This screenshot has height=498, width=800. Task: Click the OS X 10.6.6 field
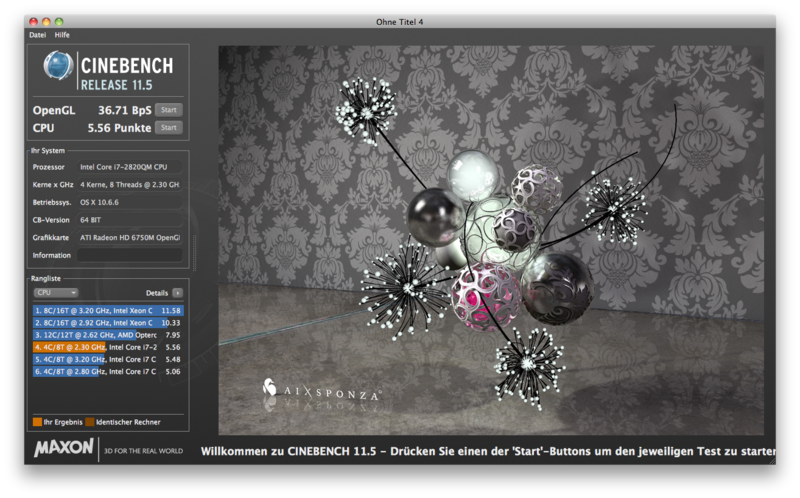point(130,202)
